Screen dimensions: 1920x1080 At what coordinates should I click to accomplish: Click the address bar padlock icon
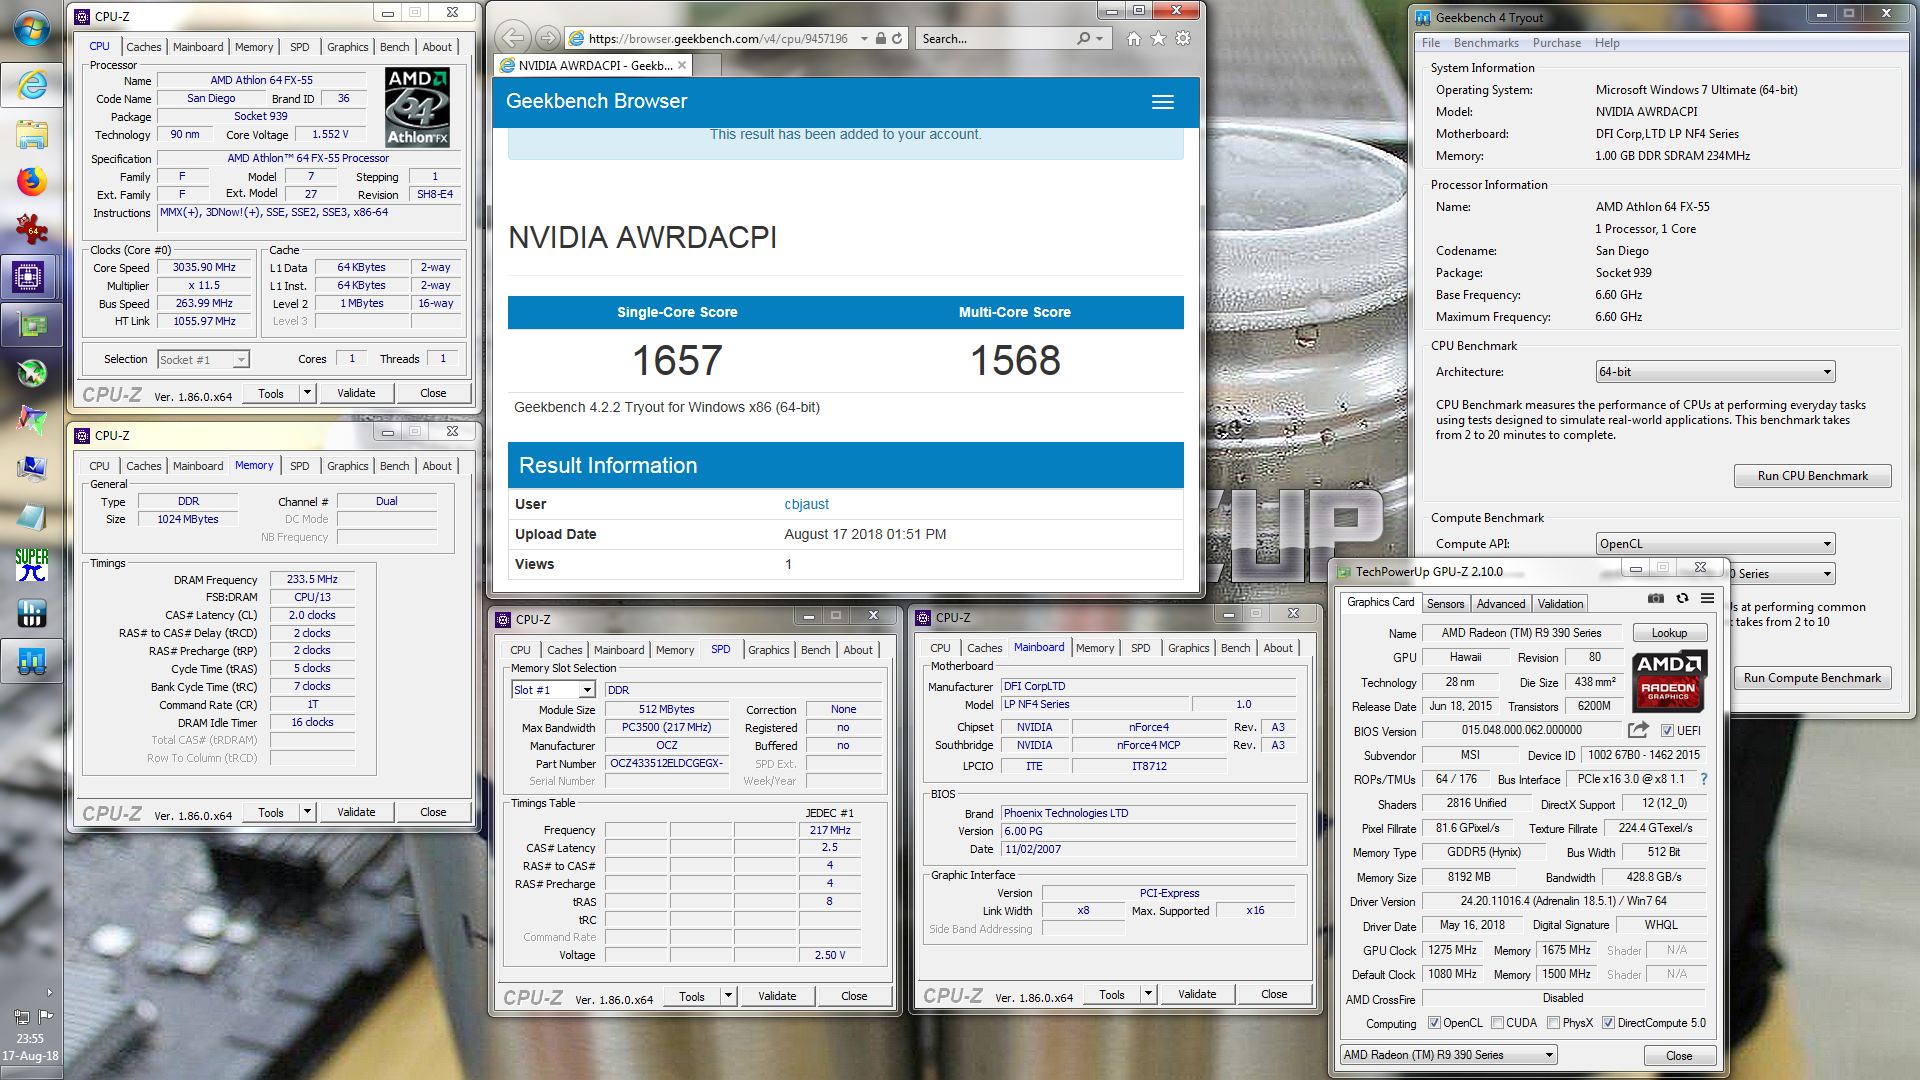(x=880, y=39)
